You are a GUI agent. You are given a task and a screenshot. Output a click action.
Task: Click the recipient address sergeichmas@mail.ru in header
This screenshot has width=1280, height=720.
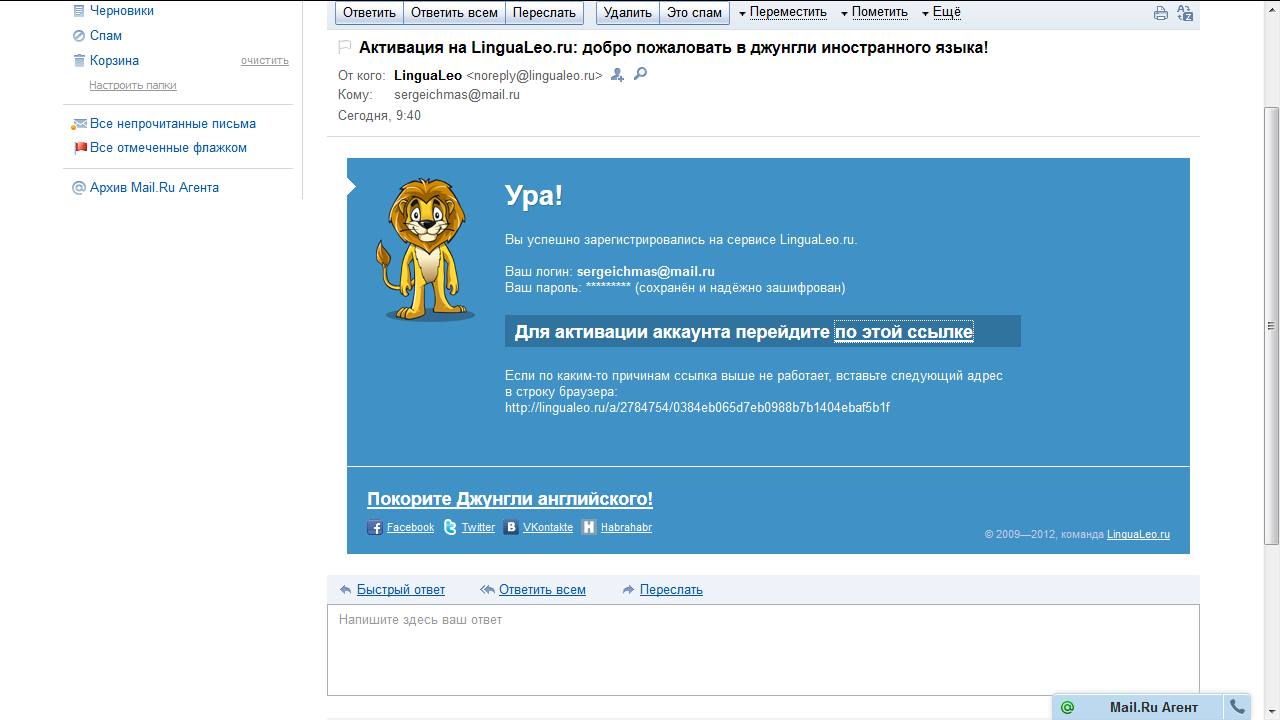point(457,95)
